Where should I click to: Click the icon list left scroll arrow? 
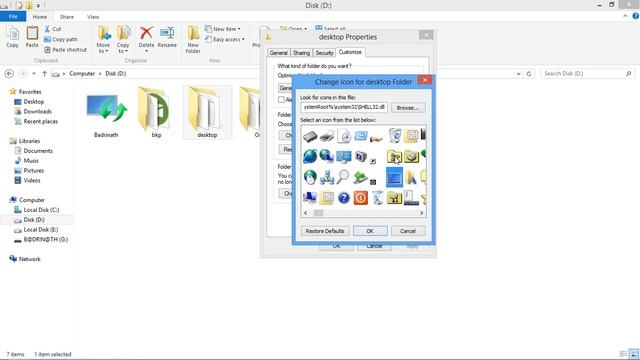click(x=306, y=213)
